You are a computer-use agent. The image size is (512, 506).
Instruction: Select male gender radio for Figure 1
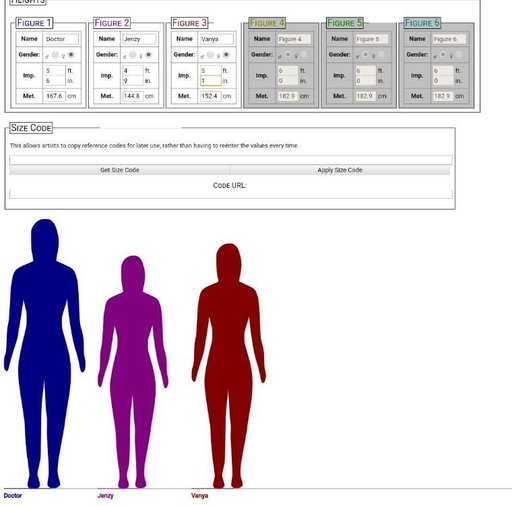point(55,55)
